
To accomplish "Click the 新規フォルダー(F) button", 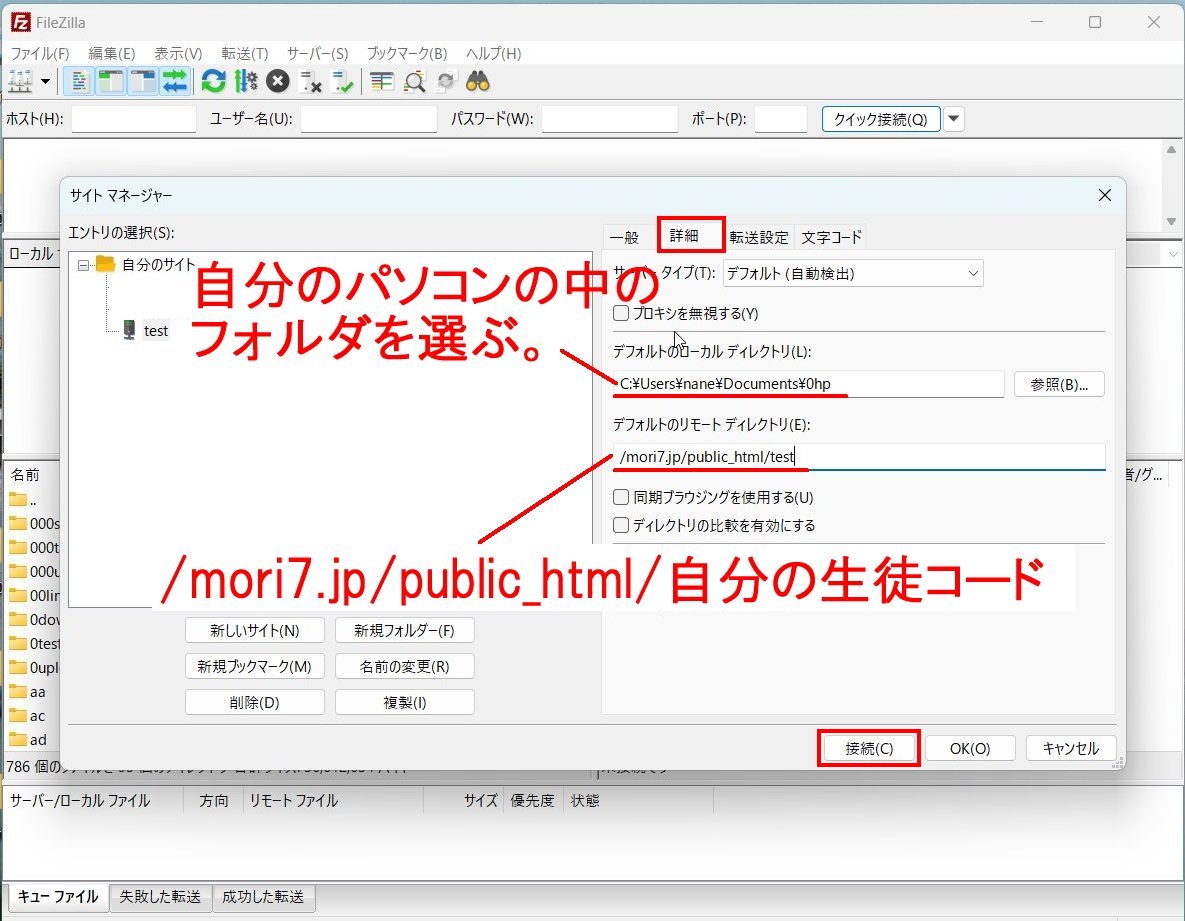I will click(404, 630).
